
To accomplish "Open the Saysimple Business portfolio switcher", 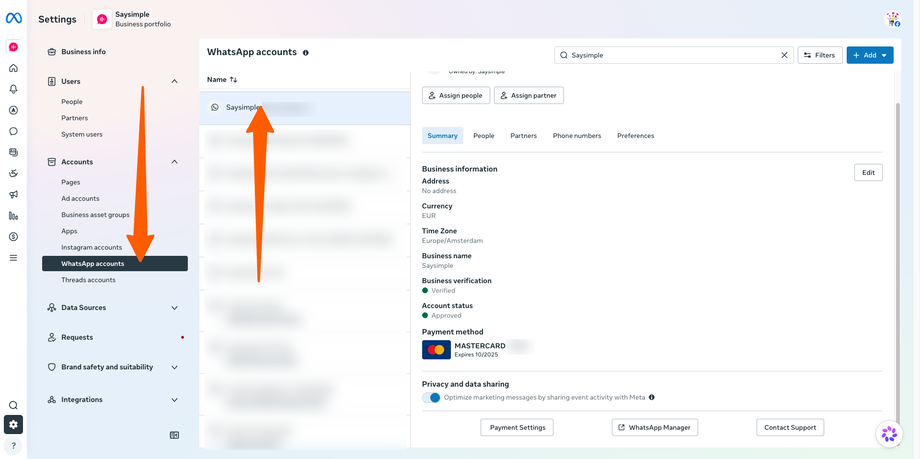I will [x=132, y=19].
